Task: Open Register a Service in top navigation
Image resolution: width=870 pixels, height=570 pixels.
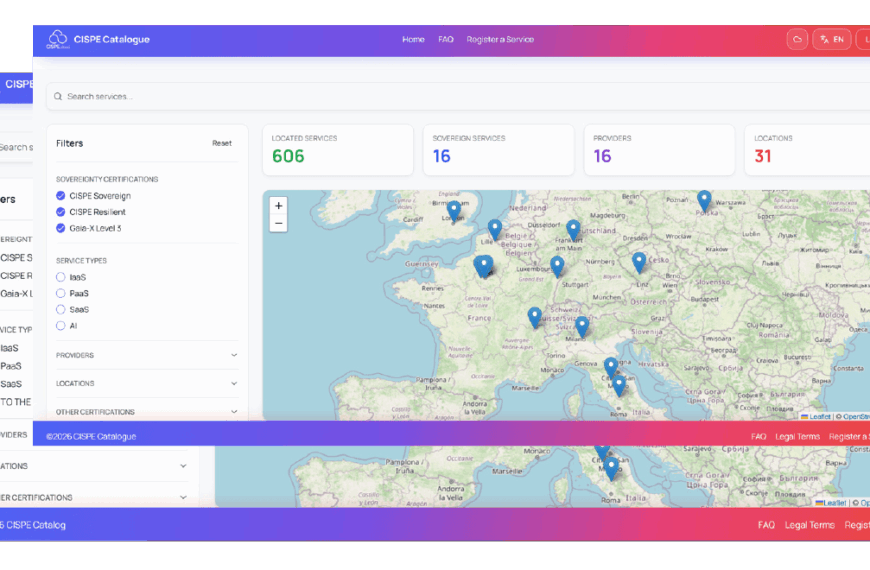Action: point(500,39)
